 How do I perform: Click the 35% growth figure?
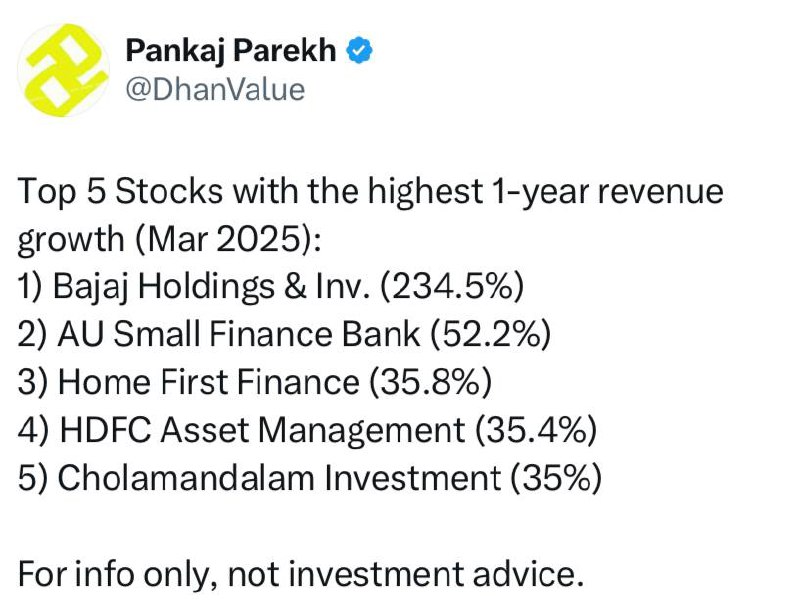556,478
